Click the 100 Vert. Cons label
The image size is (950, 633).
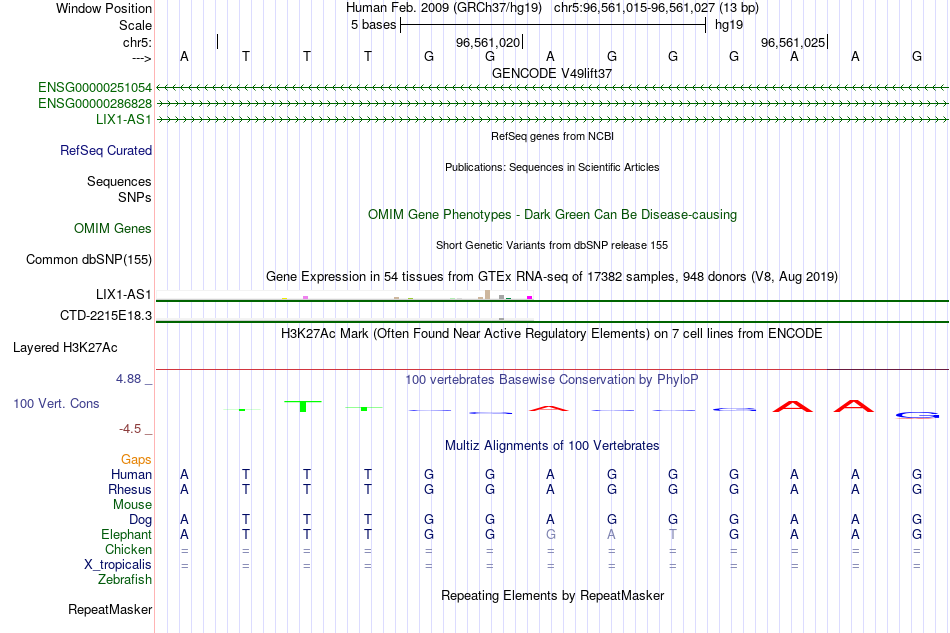(56, 403)
